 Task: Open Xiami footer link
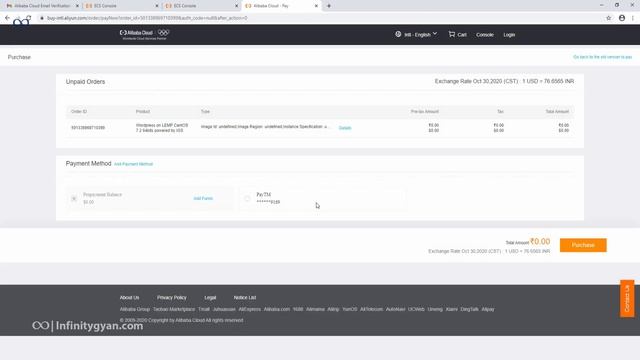coord(451,309)
